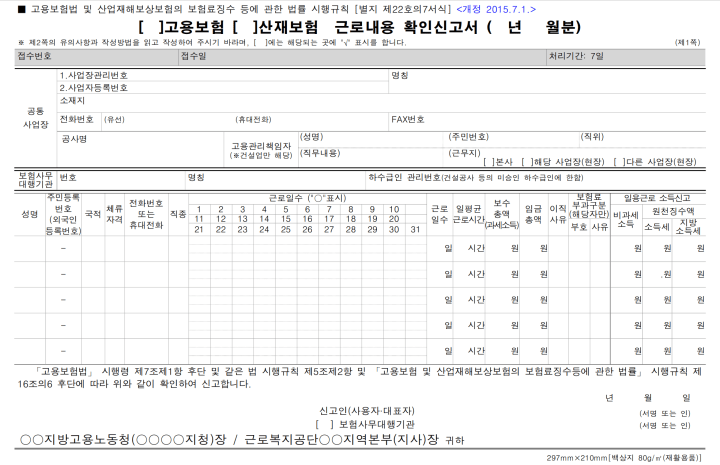This screenshot has height=465, width=720.
Task: Select the 체류자격 column header
Action: tap(114, 214)
